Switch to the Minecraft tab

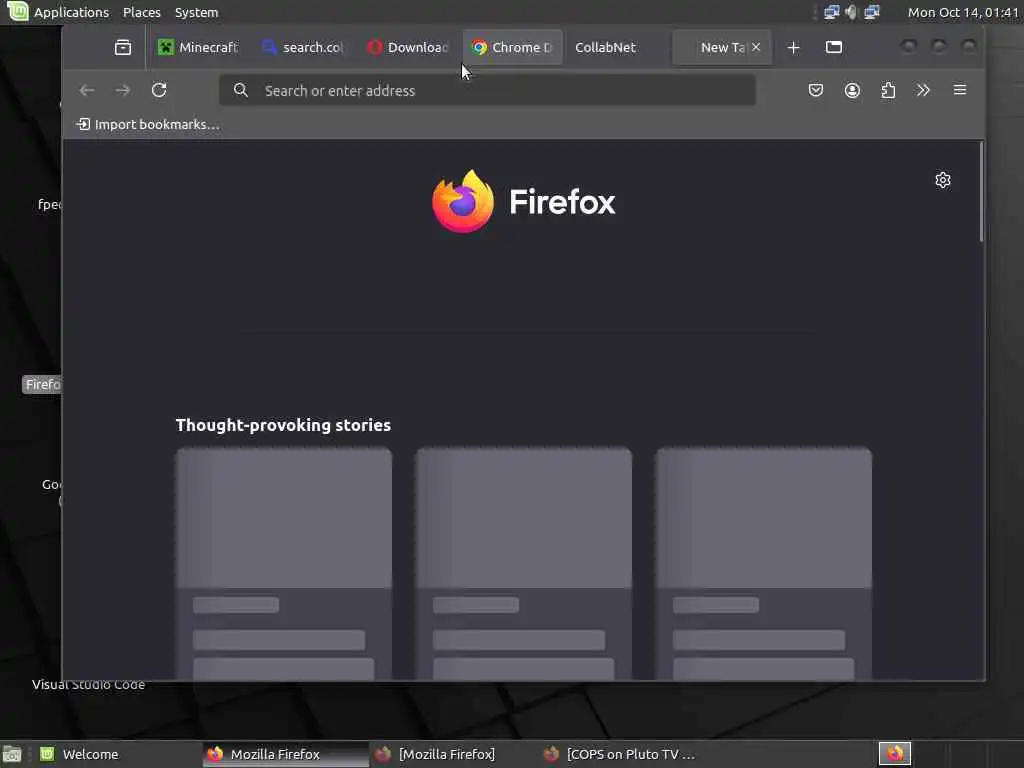point(199,47)
